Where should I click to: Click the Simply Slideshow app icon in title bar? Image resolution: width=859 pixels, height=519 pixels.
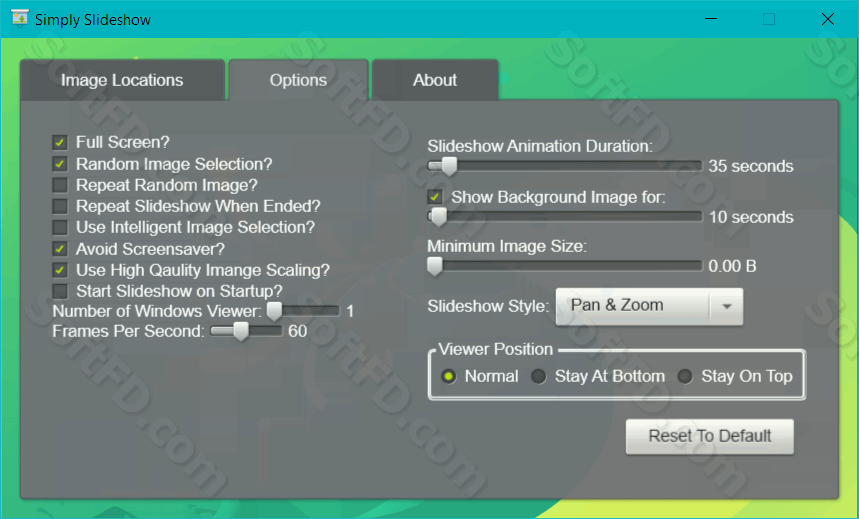click(x=20, y=18)
